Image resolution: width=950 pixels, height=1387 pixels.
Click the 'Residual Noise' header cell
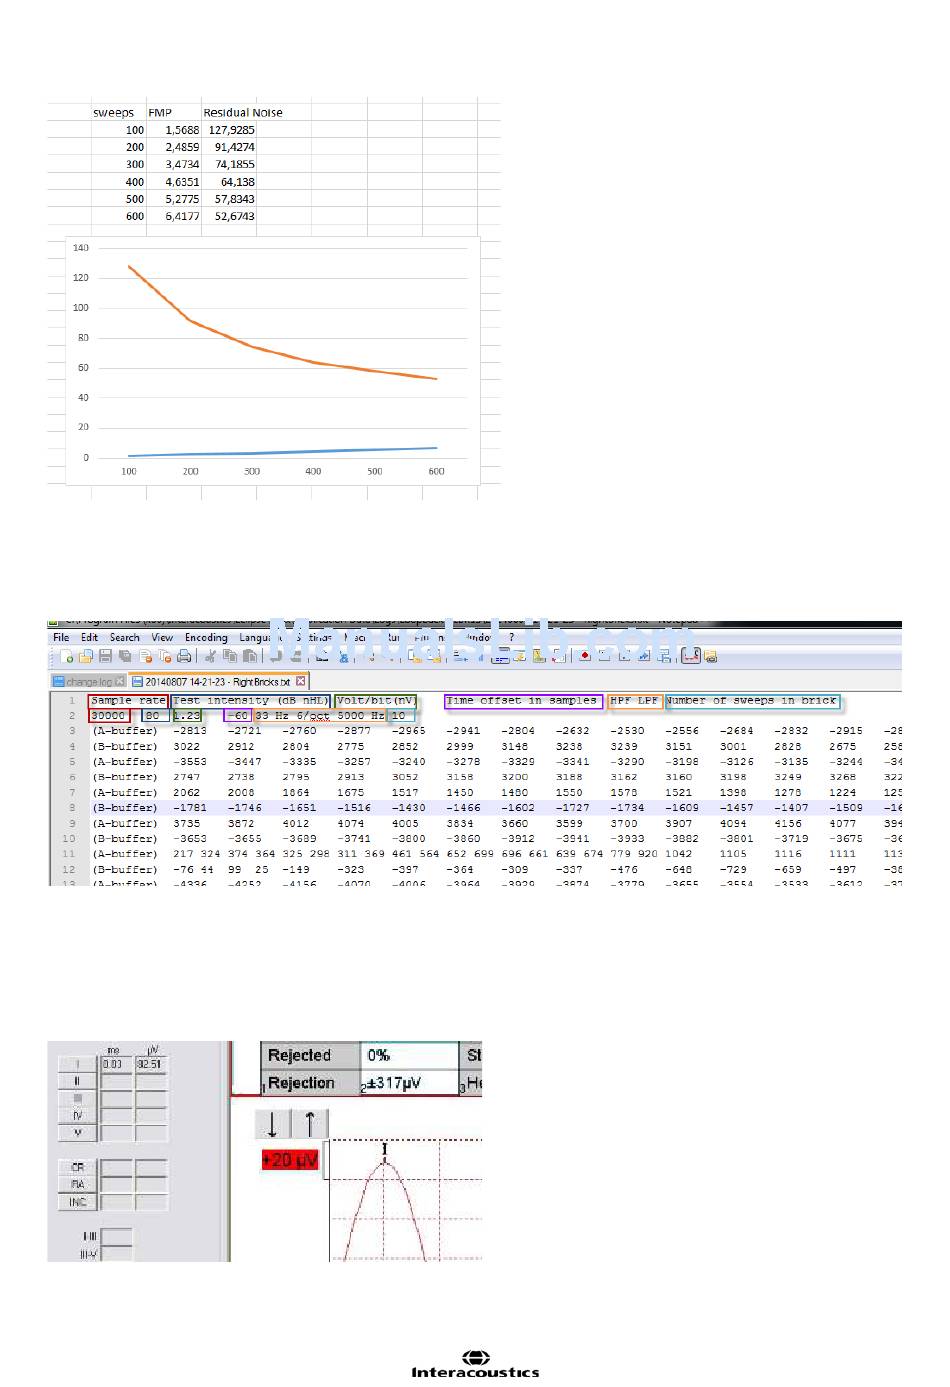tap(243, 113)
